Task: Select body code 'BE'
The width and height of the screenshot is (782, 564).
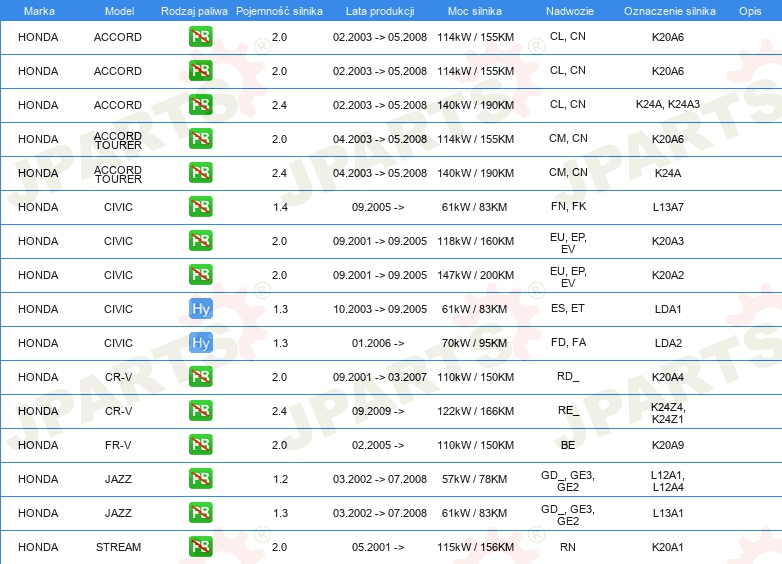Action: coord(568,445)
